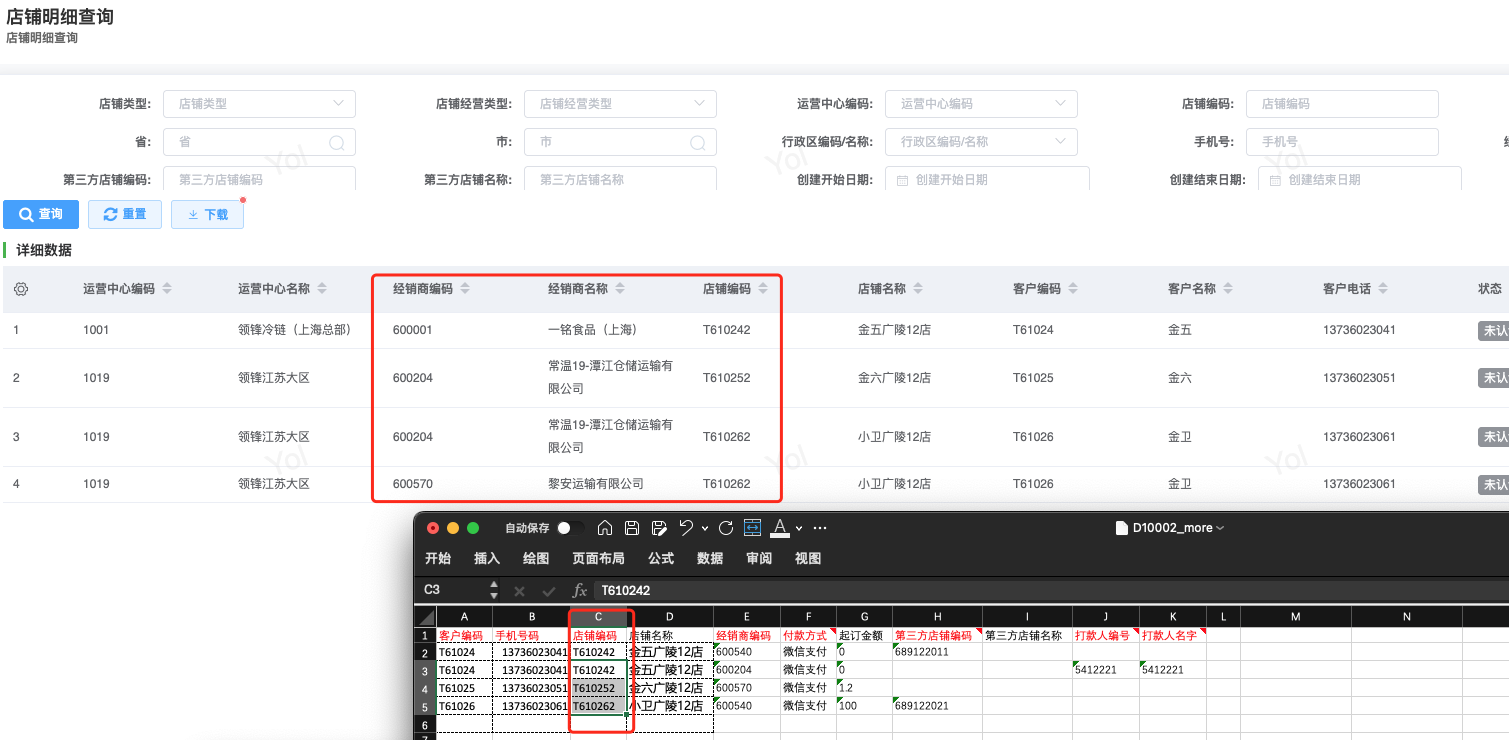
Task: Select the Excel column D header
Action: coord(669,617)
